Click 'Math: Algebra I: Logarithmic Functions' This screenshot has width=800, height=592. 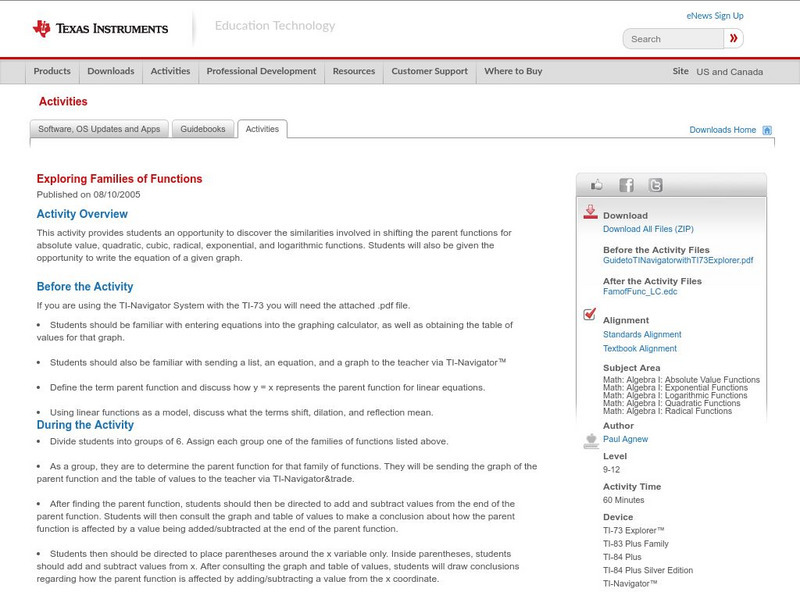click(x=675, y=395)
